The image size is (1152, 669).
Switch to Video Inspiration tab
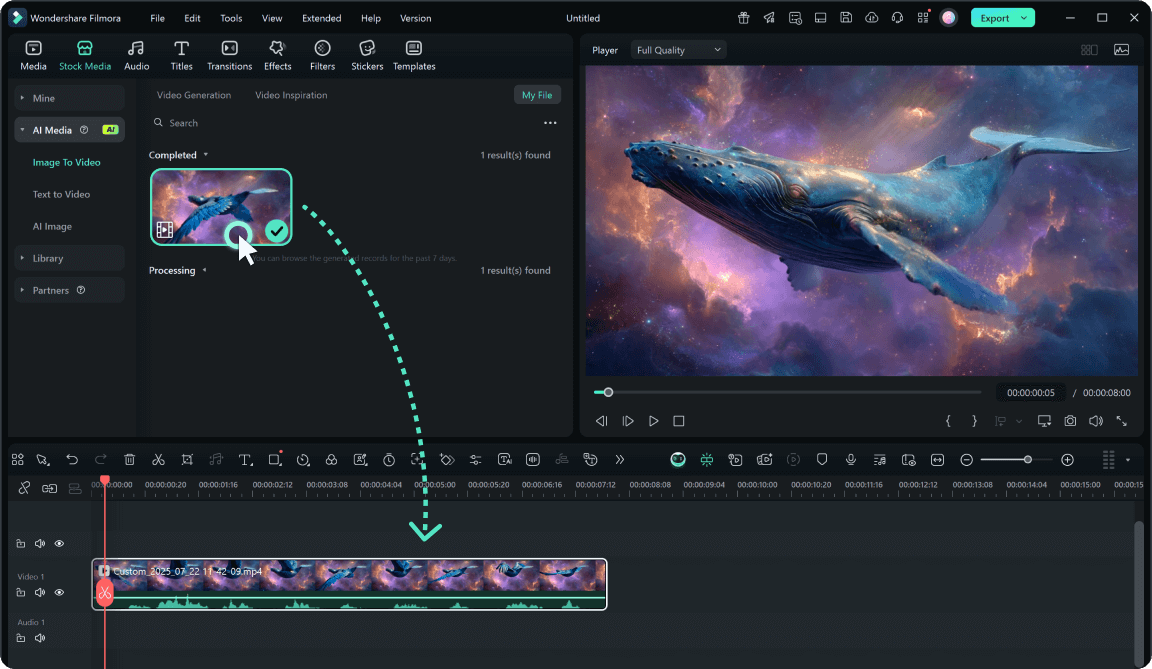(x=291, y=95)
